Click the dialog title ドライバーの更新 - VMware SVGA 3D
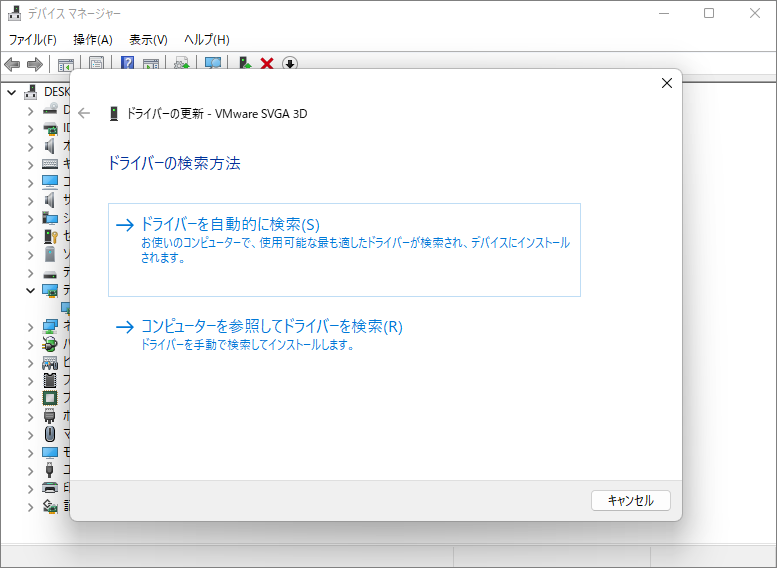 [x=217, y=114]
